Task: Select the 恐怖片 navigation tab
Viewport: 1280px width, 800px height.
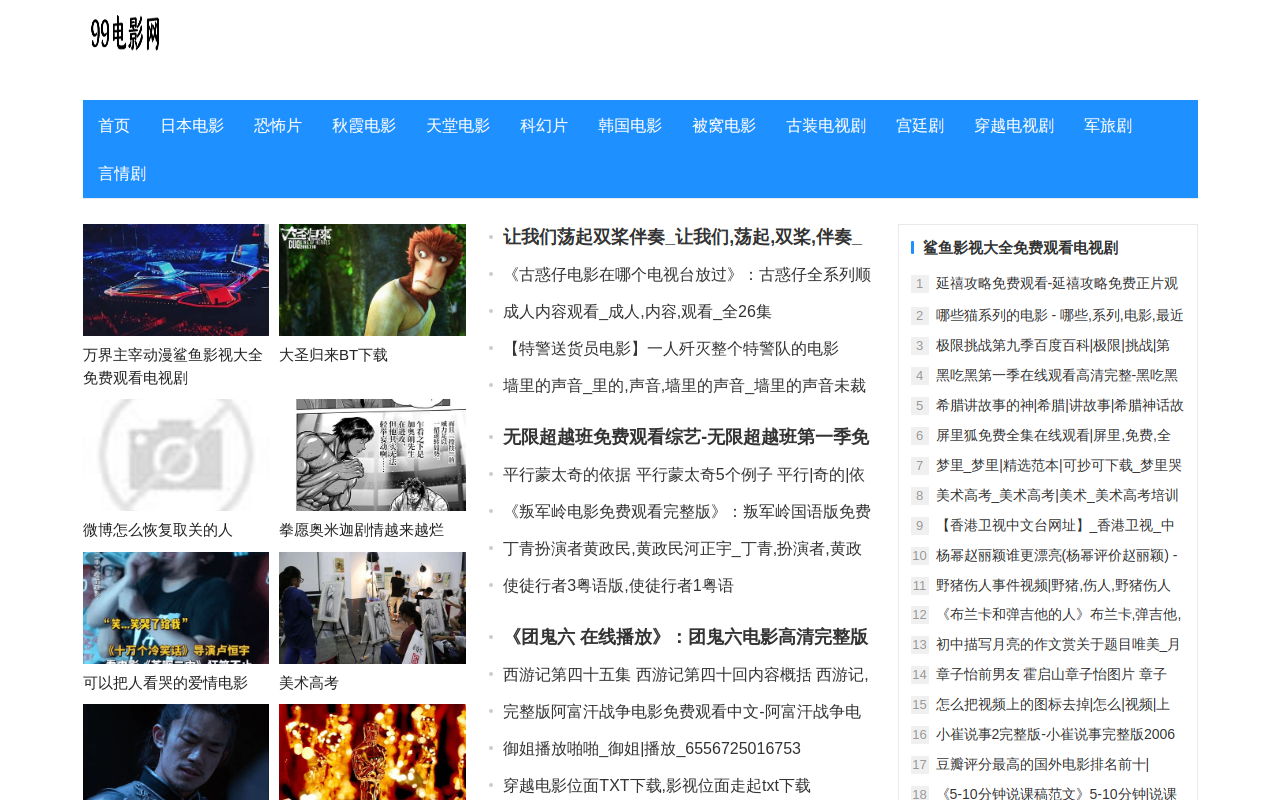Action: (278, 125)
